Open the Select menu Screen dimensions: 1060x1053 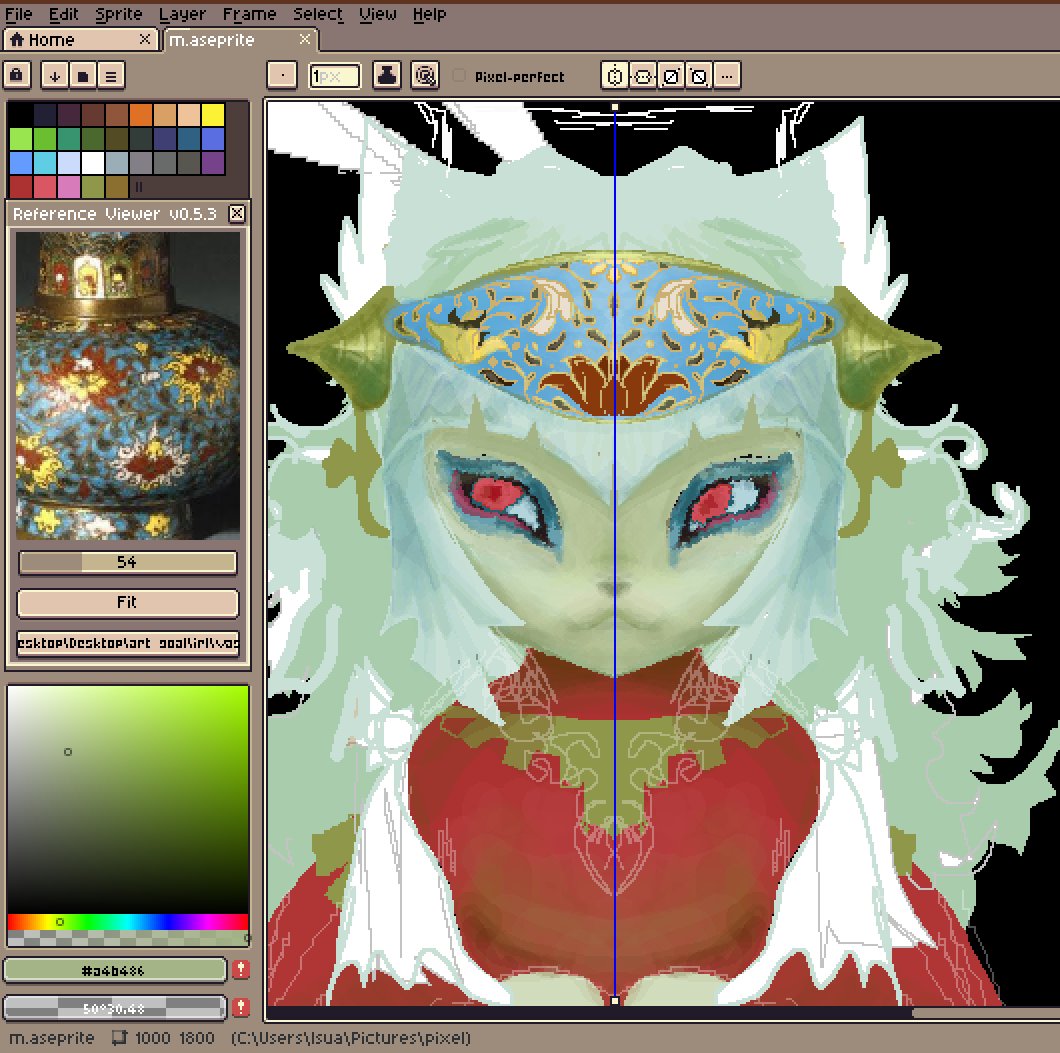pos(318,14)
